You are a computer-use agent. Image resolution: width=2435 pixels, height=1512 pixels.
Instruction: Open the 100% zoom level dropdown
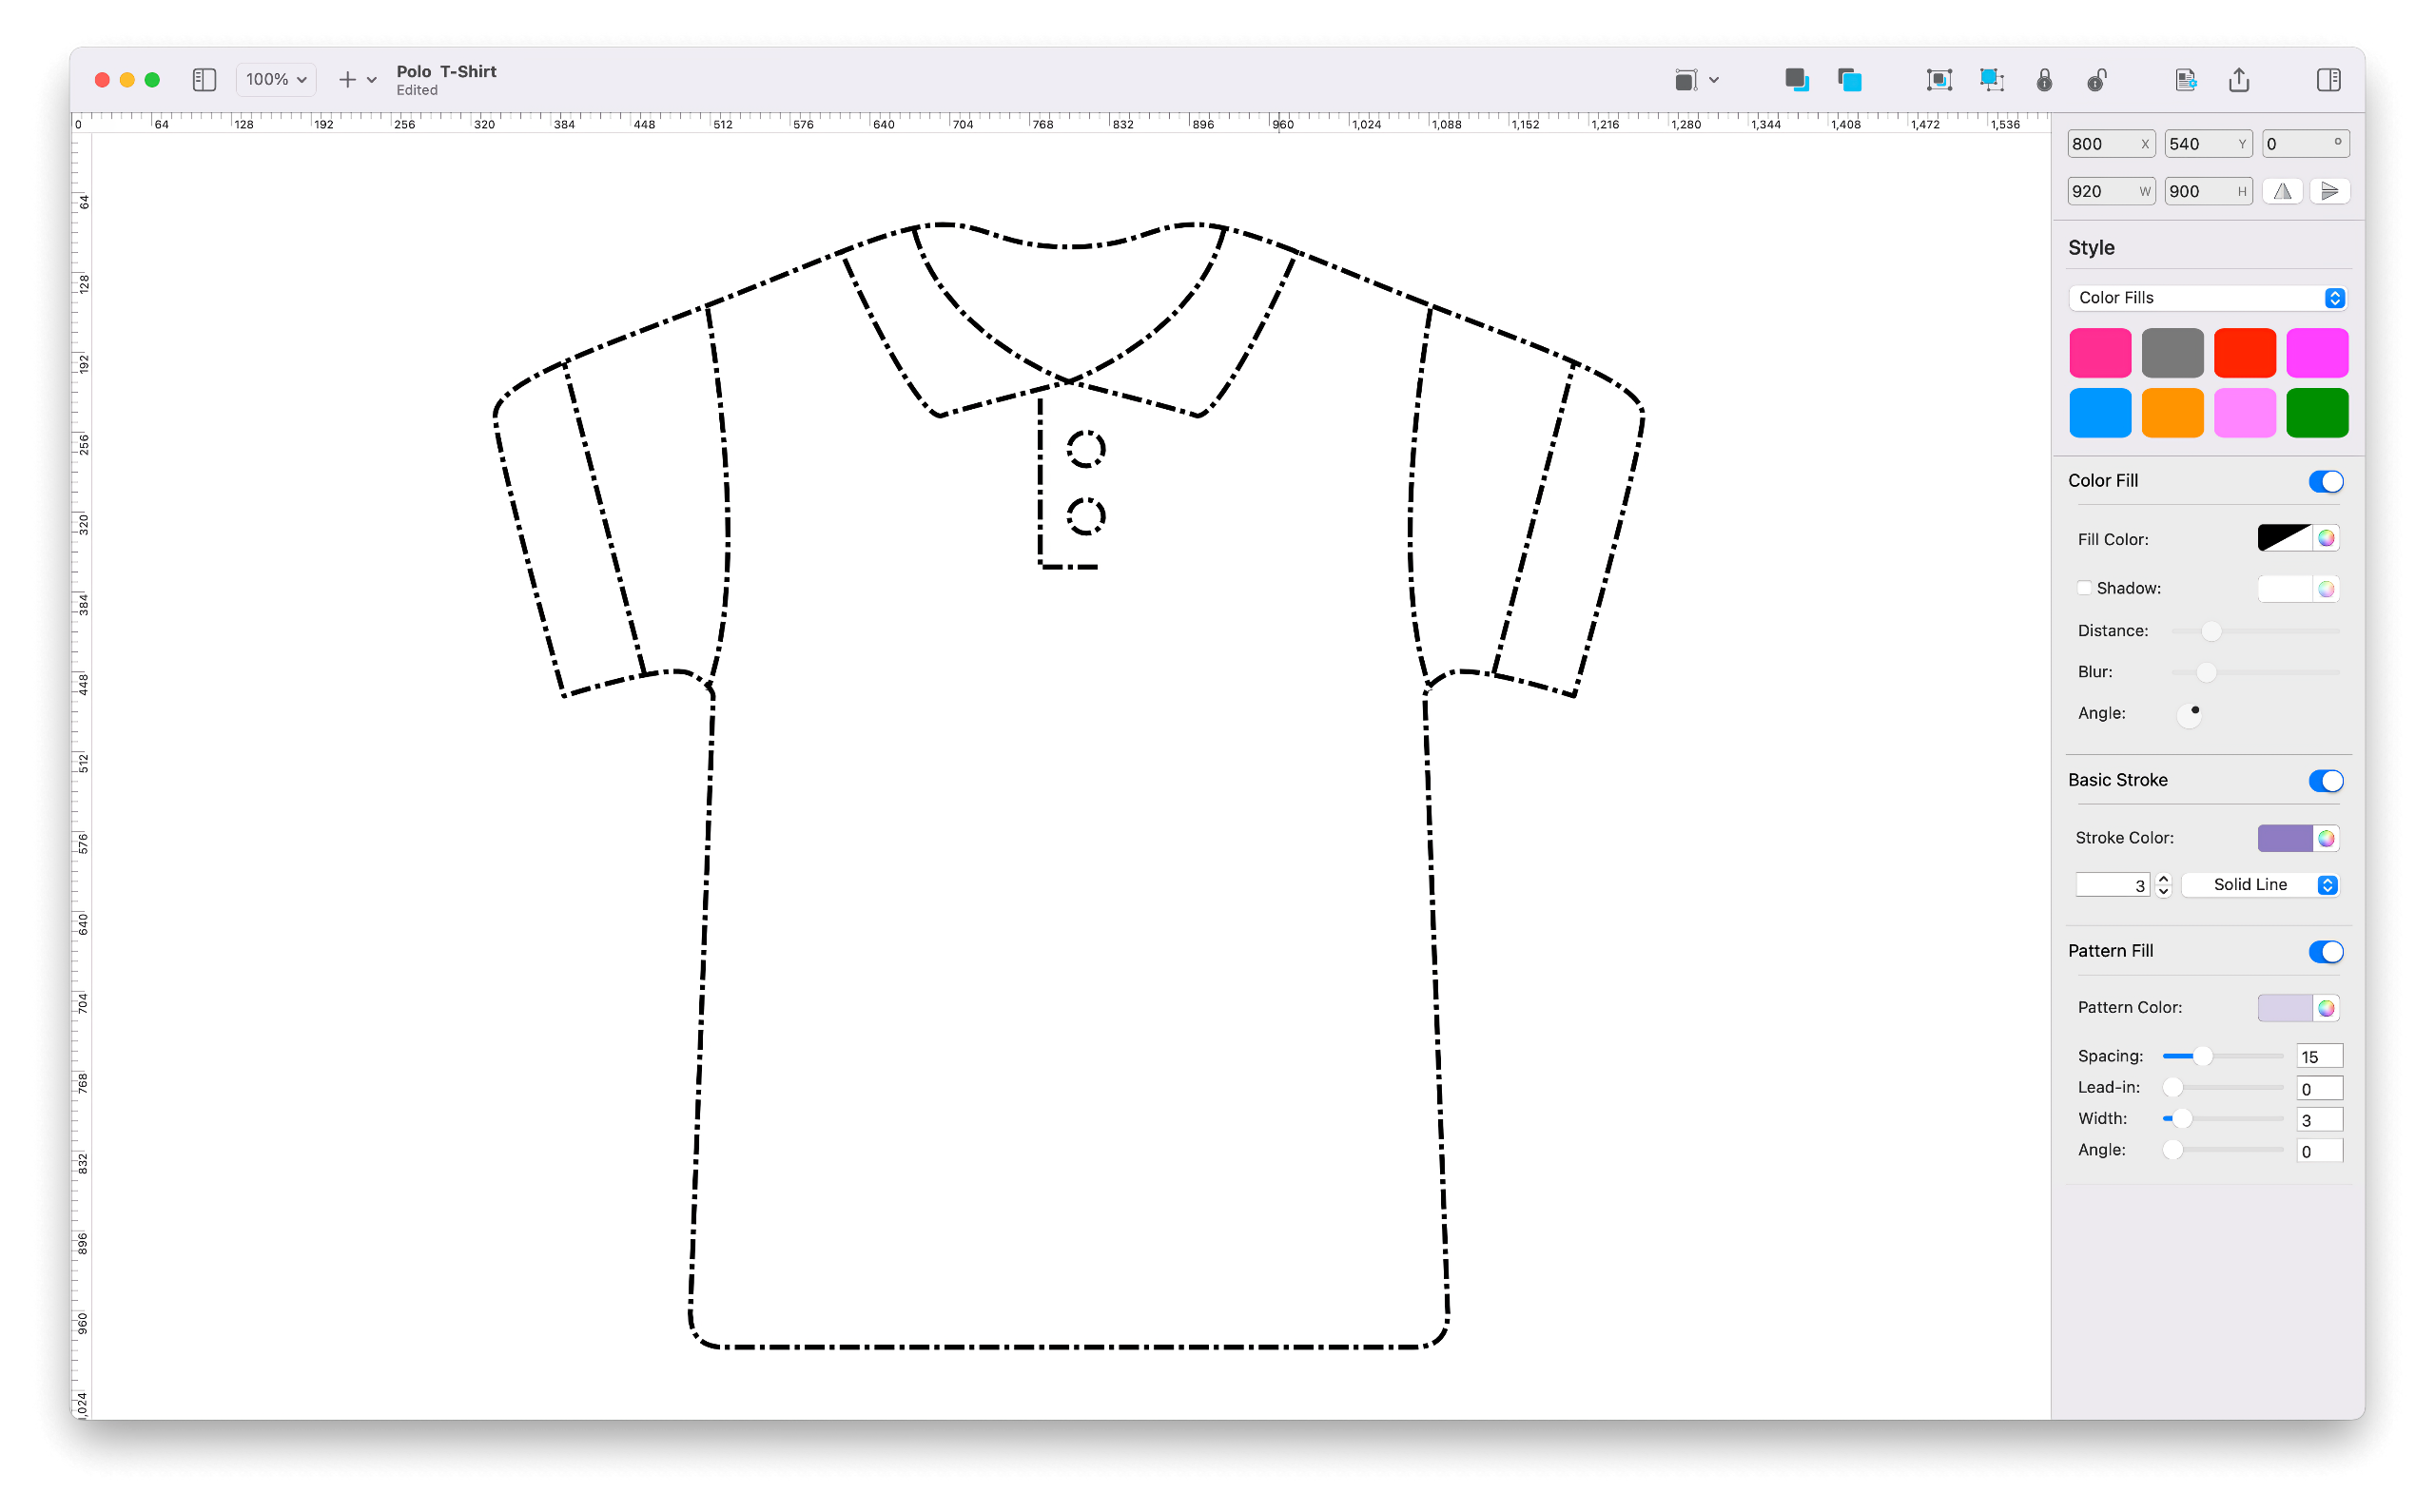click(x=276, y=80)
